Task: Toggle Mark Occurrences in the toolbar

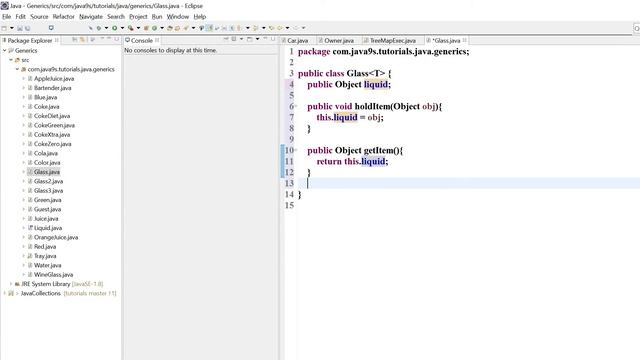Action: pyautogui.click(x=209, y=28)
